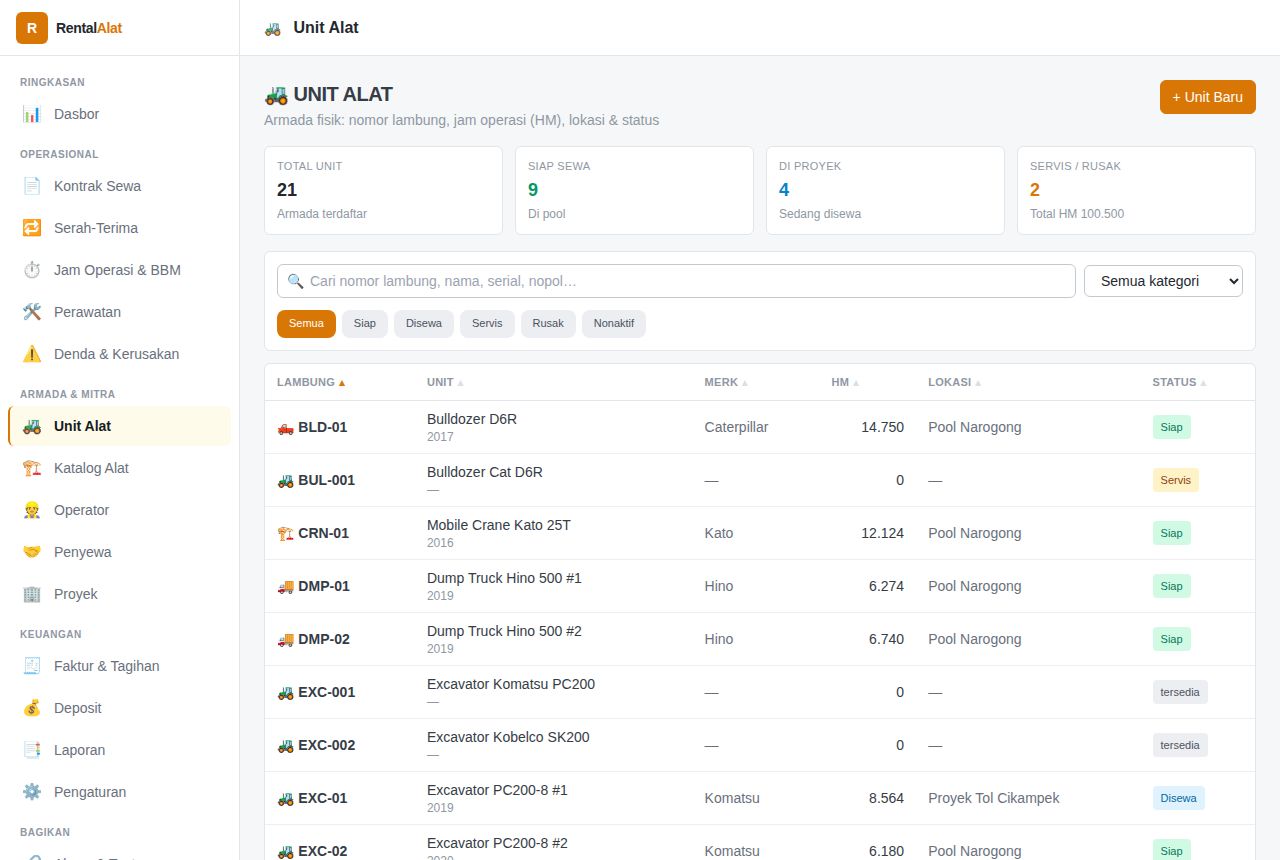The width and height of the screenshot is (1280, 860).
Task: Open the Semua kategori dropdown
Action: click(1163, 281)
